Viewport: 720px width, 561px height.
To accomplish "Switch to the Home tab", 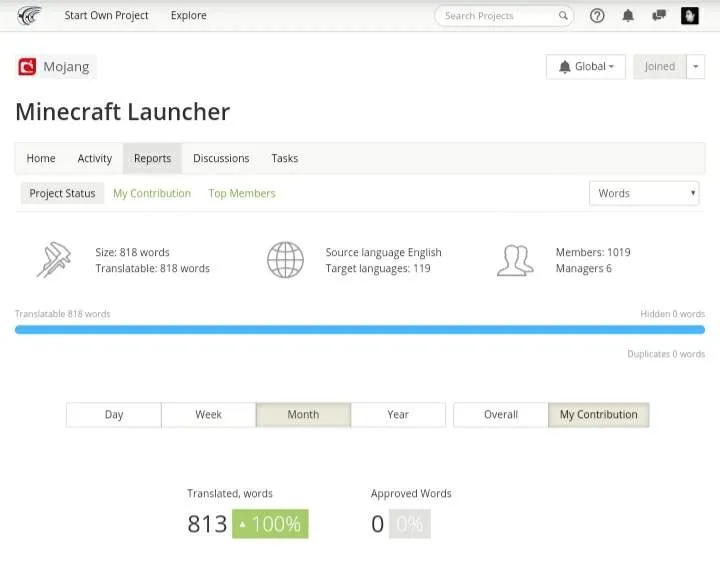I will coord(41,158).
